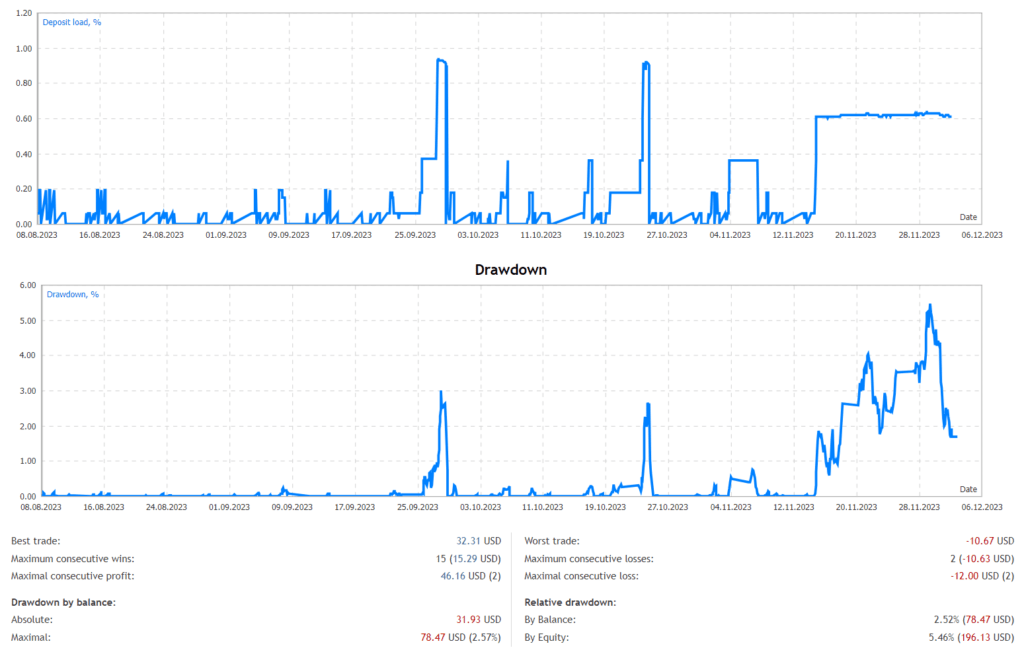Viewport: 1024px width, 654px height.
Task: Click the "Drawdown" chart title heading
Action: coord(510,270)
